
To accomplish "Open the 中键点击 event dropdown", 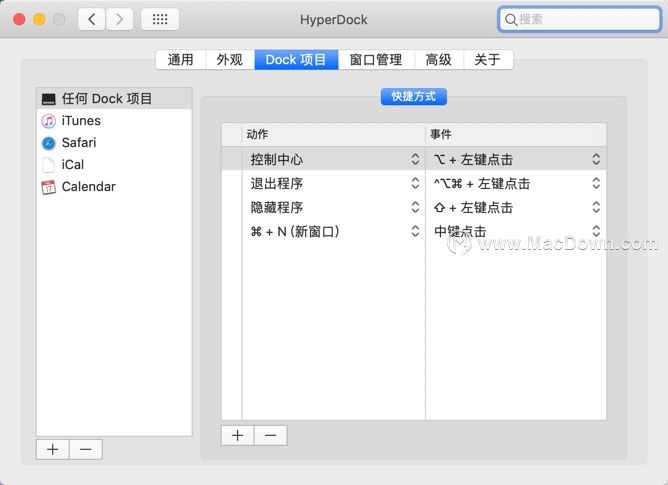I will 596,231.
